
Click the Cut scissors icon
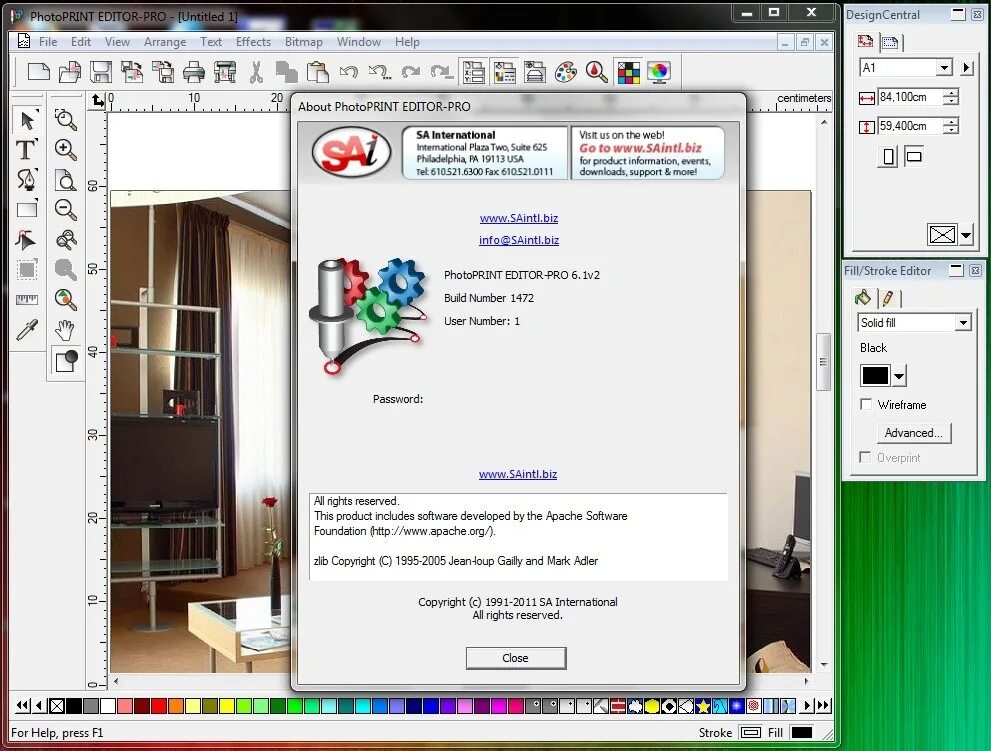[256, 72]
